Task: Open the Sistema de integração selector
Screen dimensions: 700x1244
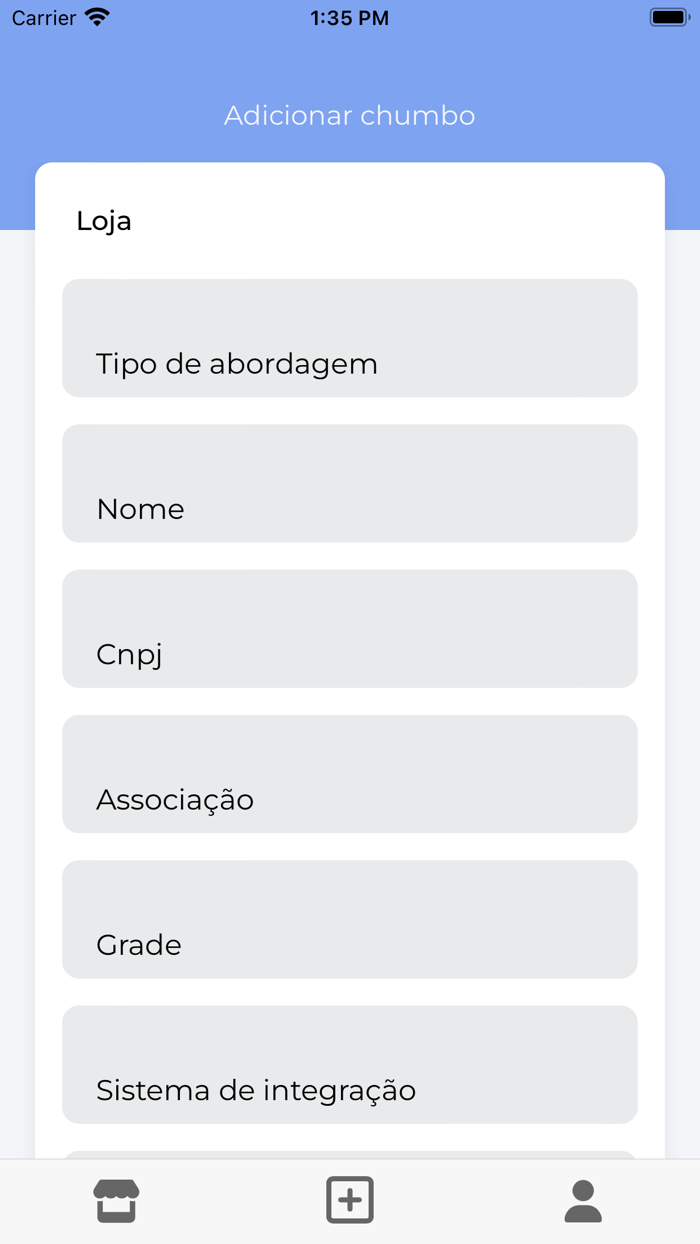Action: (x=349, y=1064)
